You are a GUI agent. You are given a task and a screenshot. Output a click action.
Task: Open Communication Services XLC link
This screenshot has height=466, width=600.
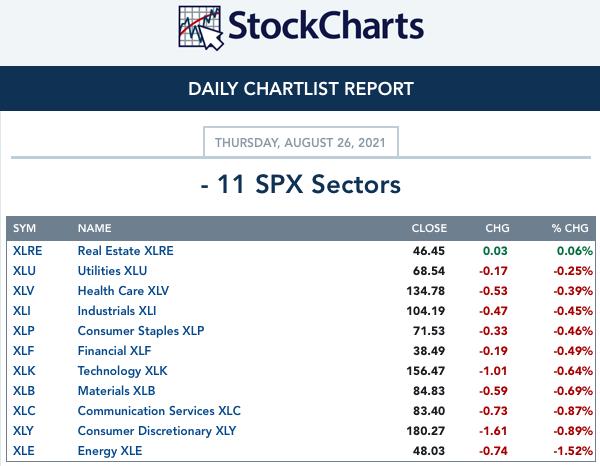click(159, 411)
